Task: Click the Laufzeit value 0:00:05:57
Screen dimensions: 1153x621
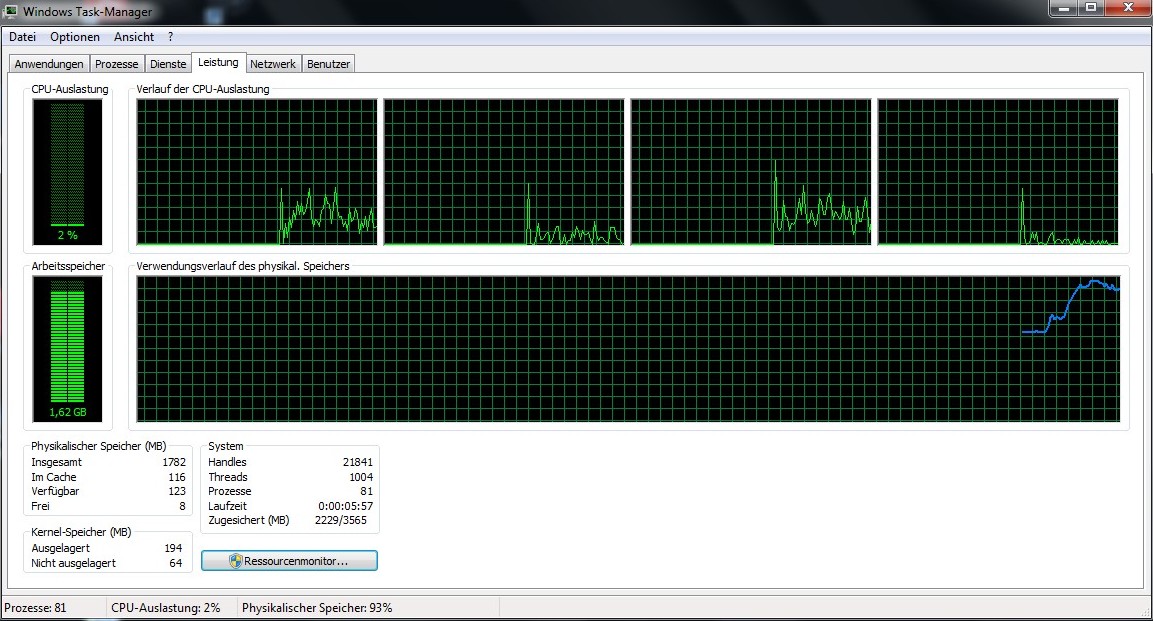Action: pos(346,506)
